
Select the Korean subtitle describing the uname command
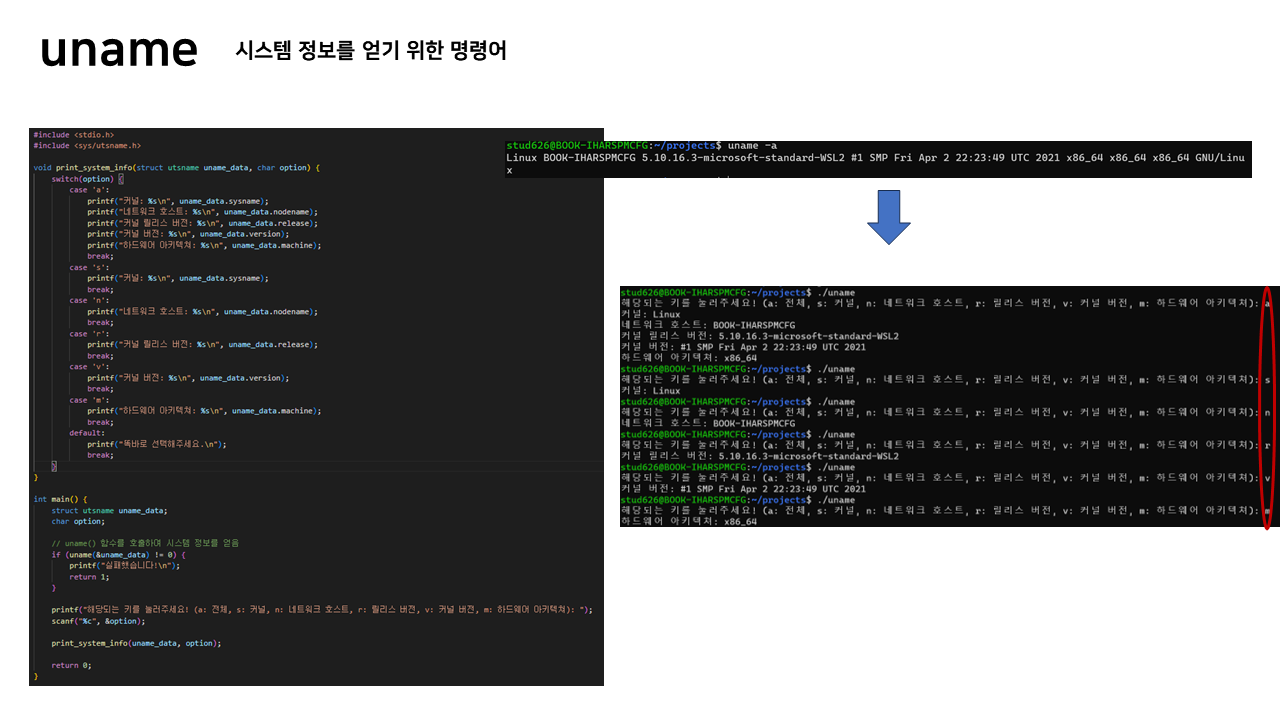point(371,51)
